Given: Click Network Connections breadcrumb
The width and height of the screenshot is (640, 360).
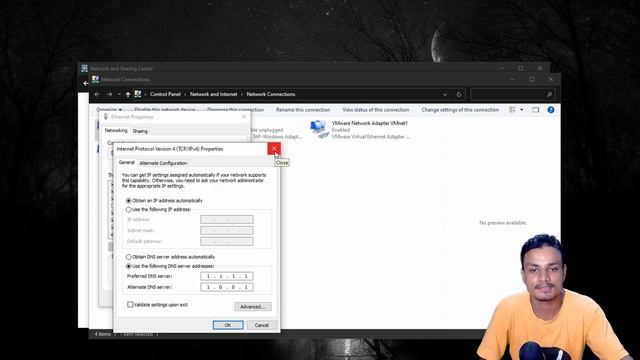Looking at the screenshot, I should pos(271,94).
